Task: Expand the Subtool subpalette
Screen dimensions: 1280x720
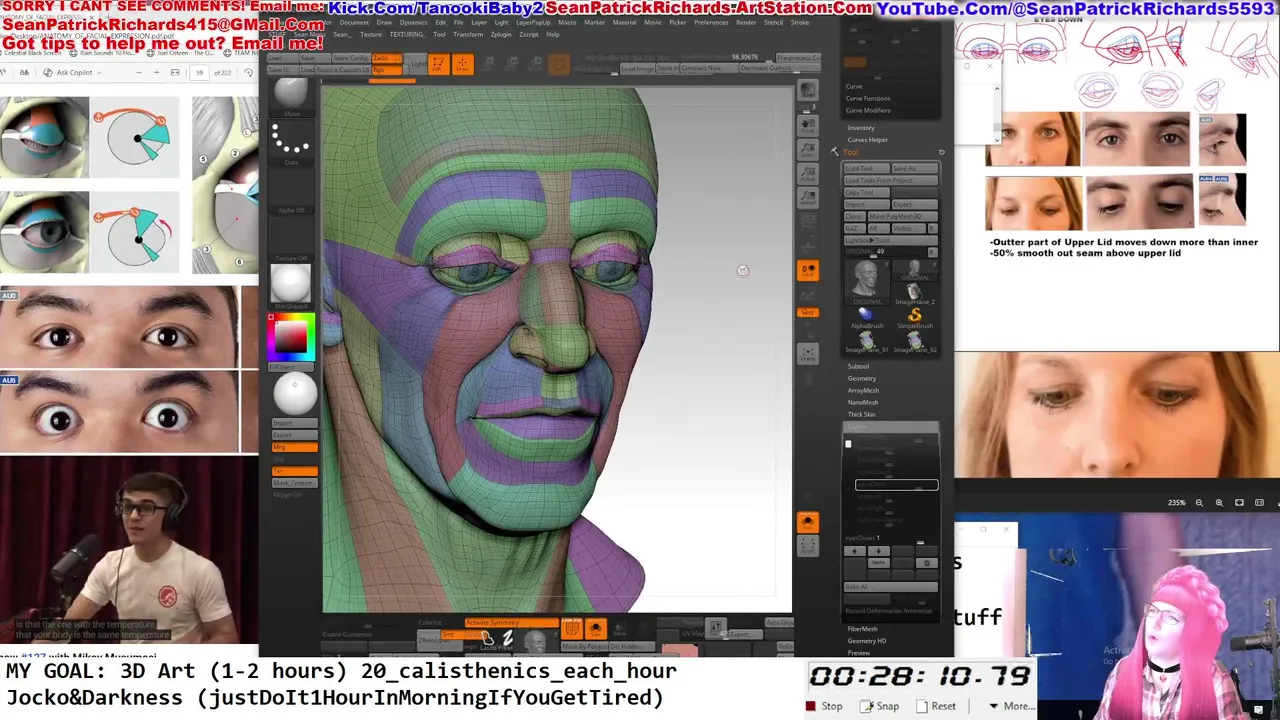Action: pyautogui.click(x=858, y=366)
